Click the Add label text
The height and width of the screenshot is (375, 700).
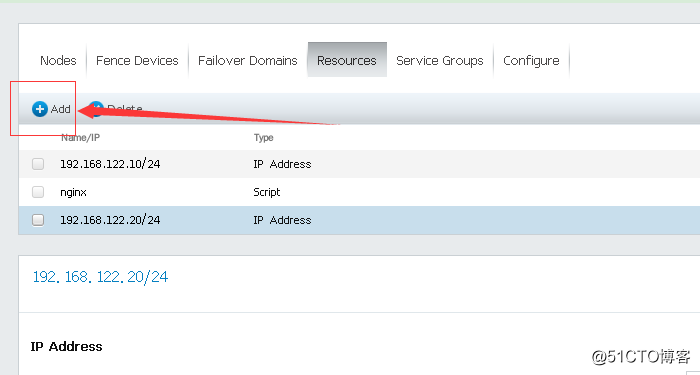61,109
